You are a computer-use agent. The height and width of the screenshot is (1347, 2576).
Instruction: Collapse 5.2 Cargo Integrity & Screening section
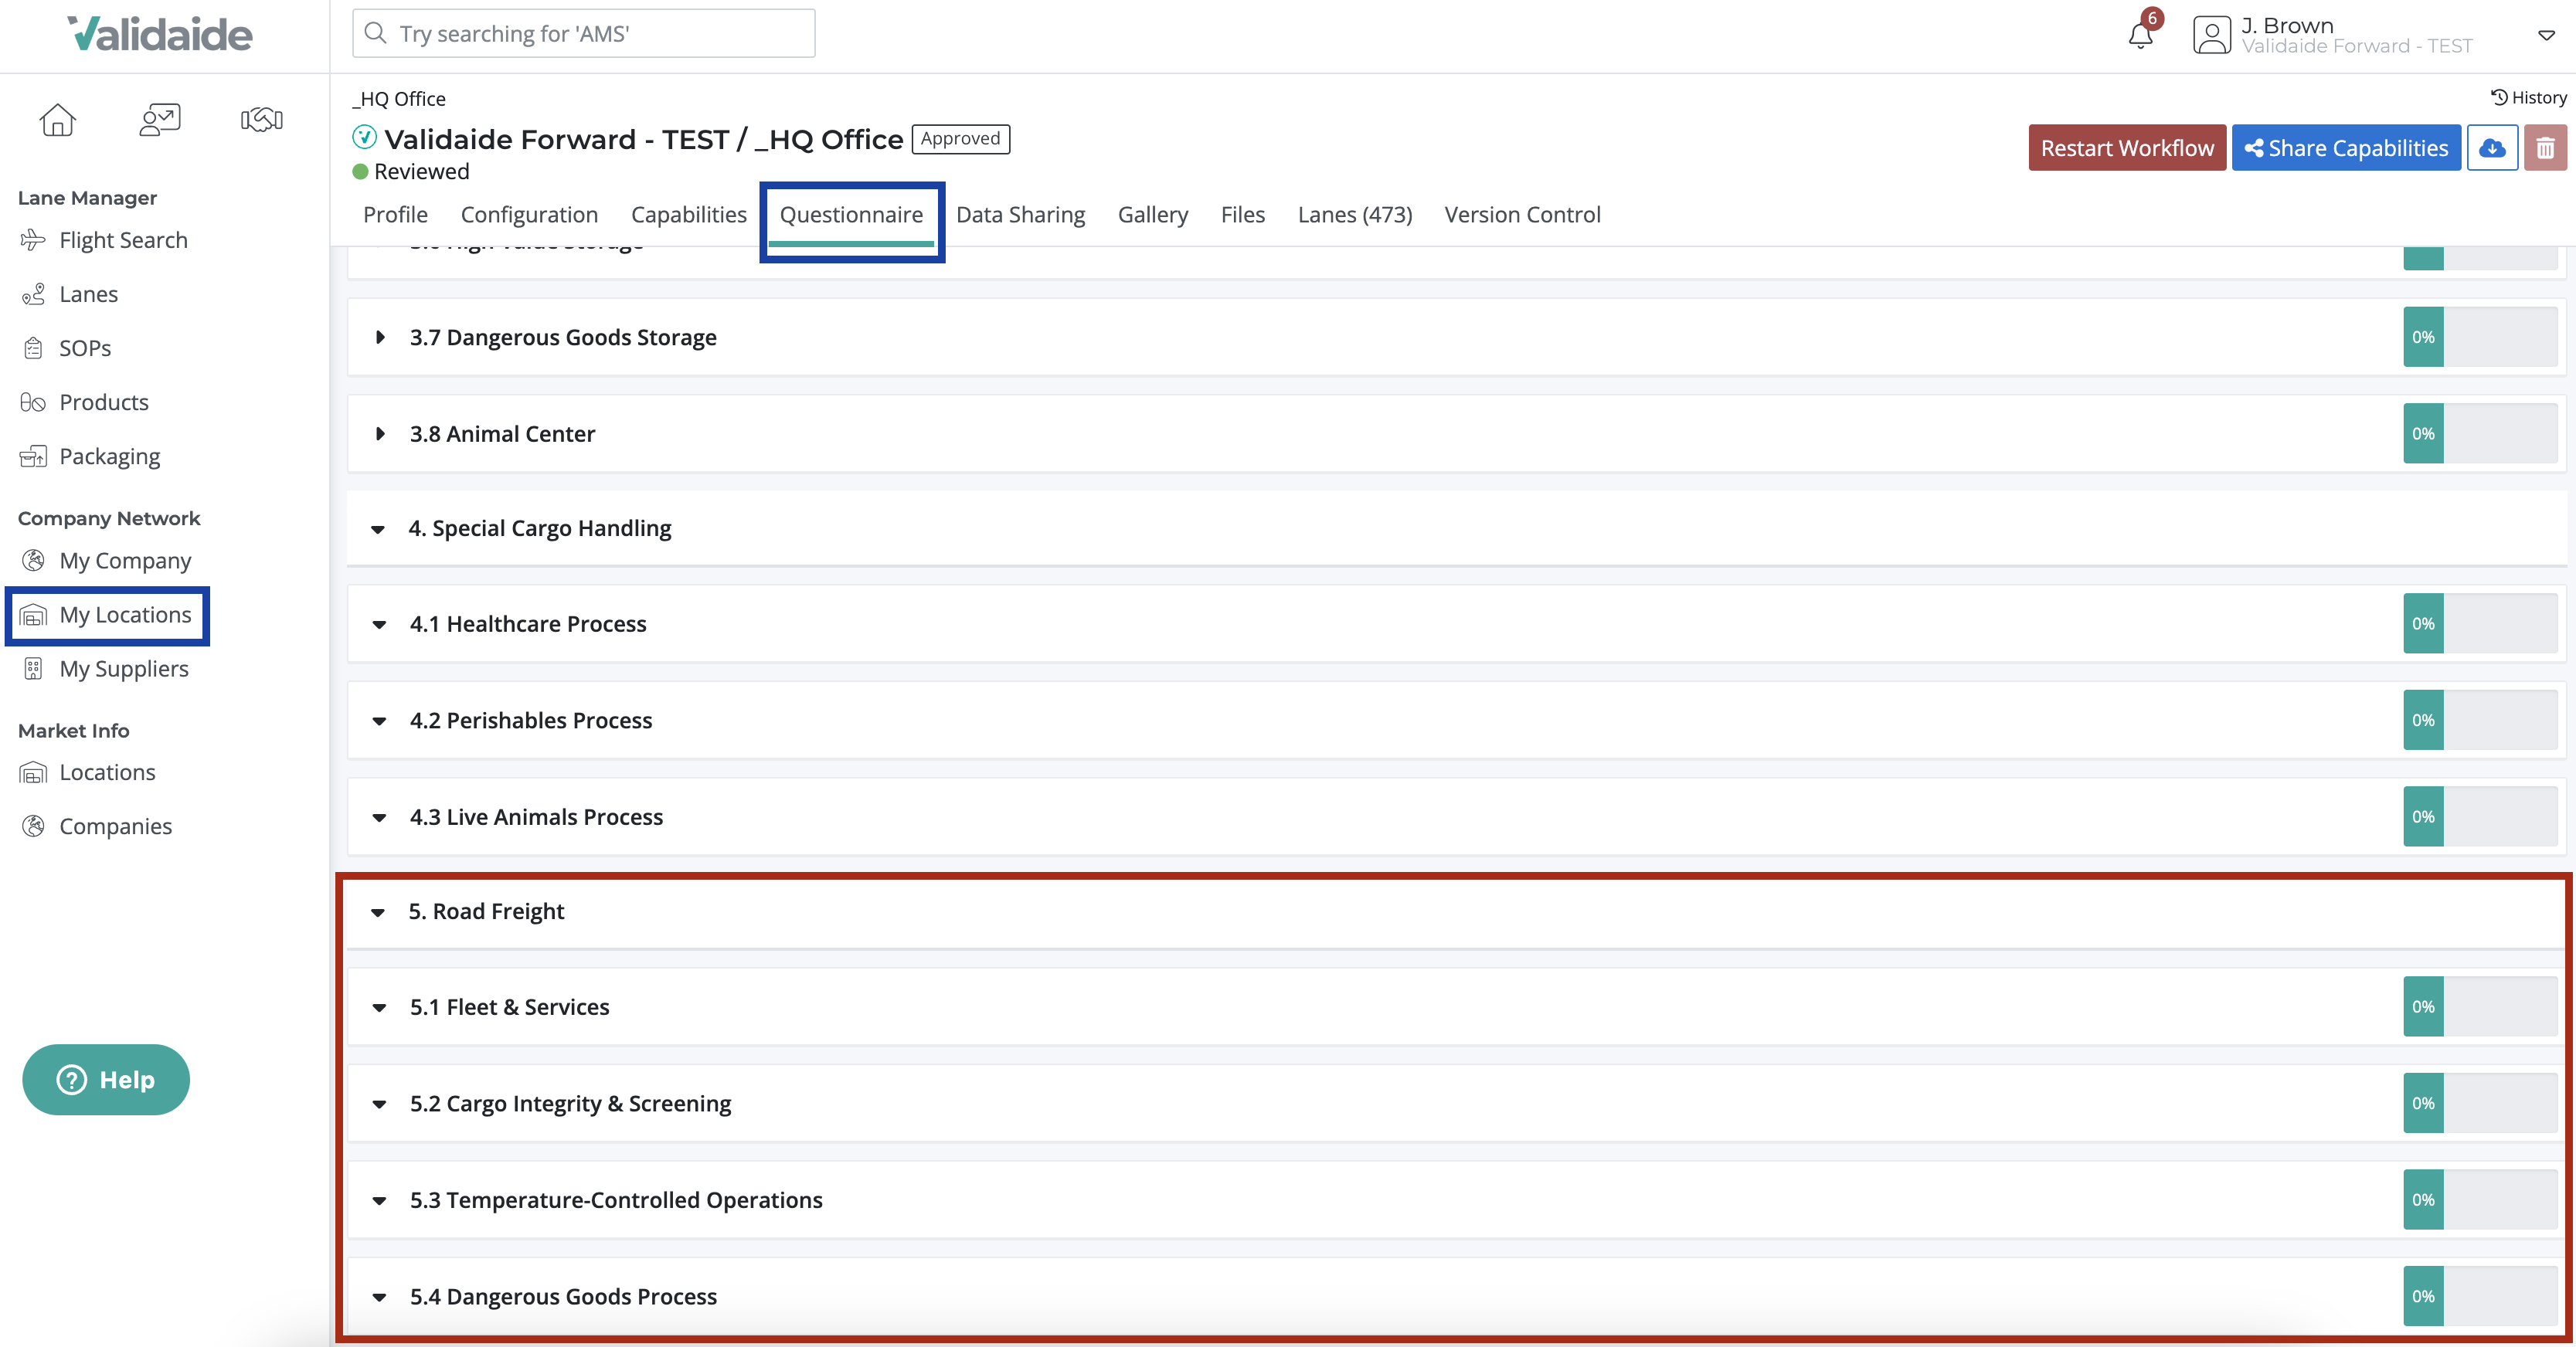tap(379, 1105)
